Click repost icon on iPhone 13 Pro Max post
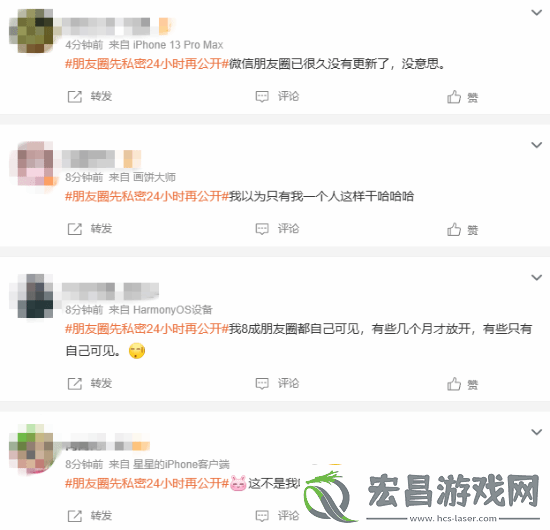The height and width of the screenshot is (530, 550). point(74,96)
